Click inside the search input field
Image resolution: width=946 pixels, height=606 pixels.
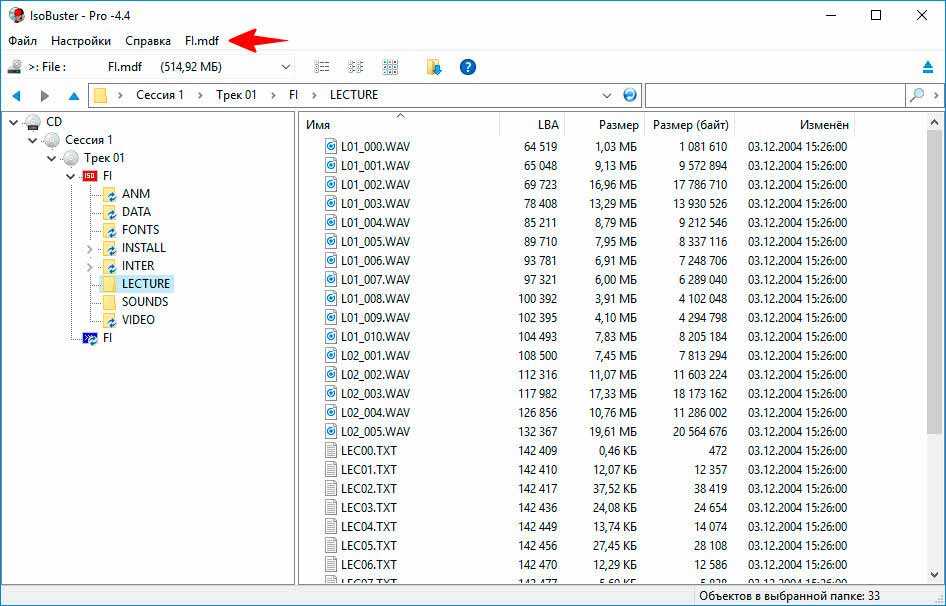(775, 95)
